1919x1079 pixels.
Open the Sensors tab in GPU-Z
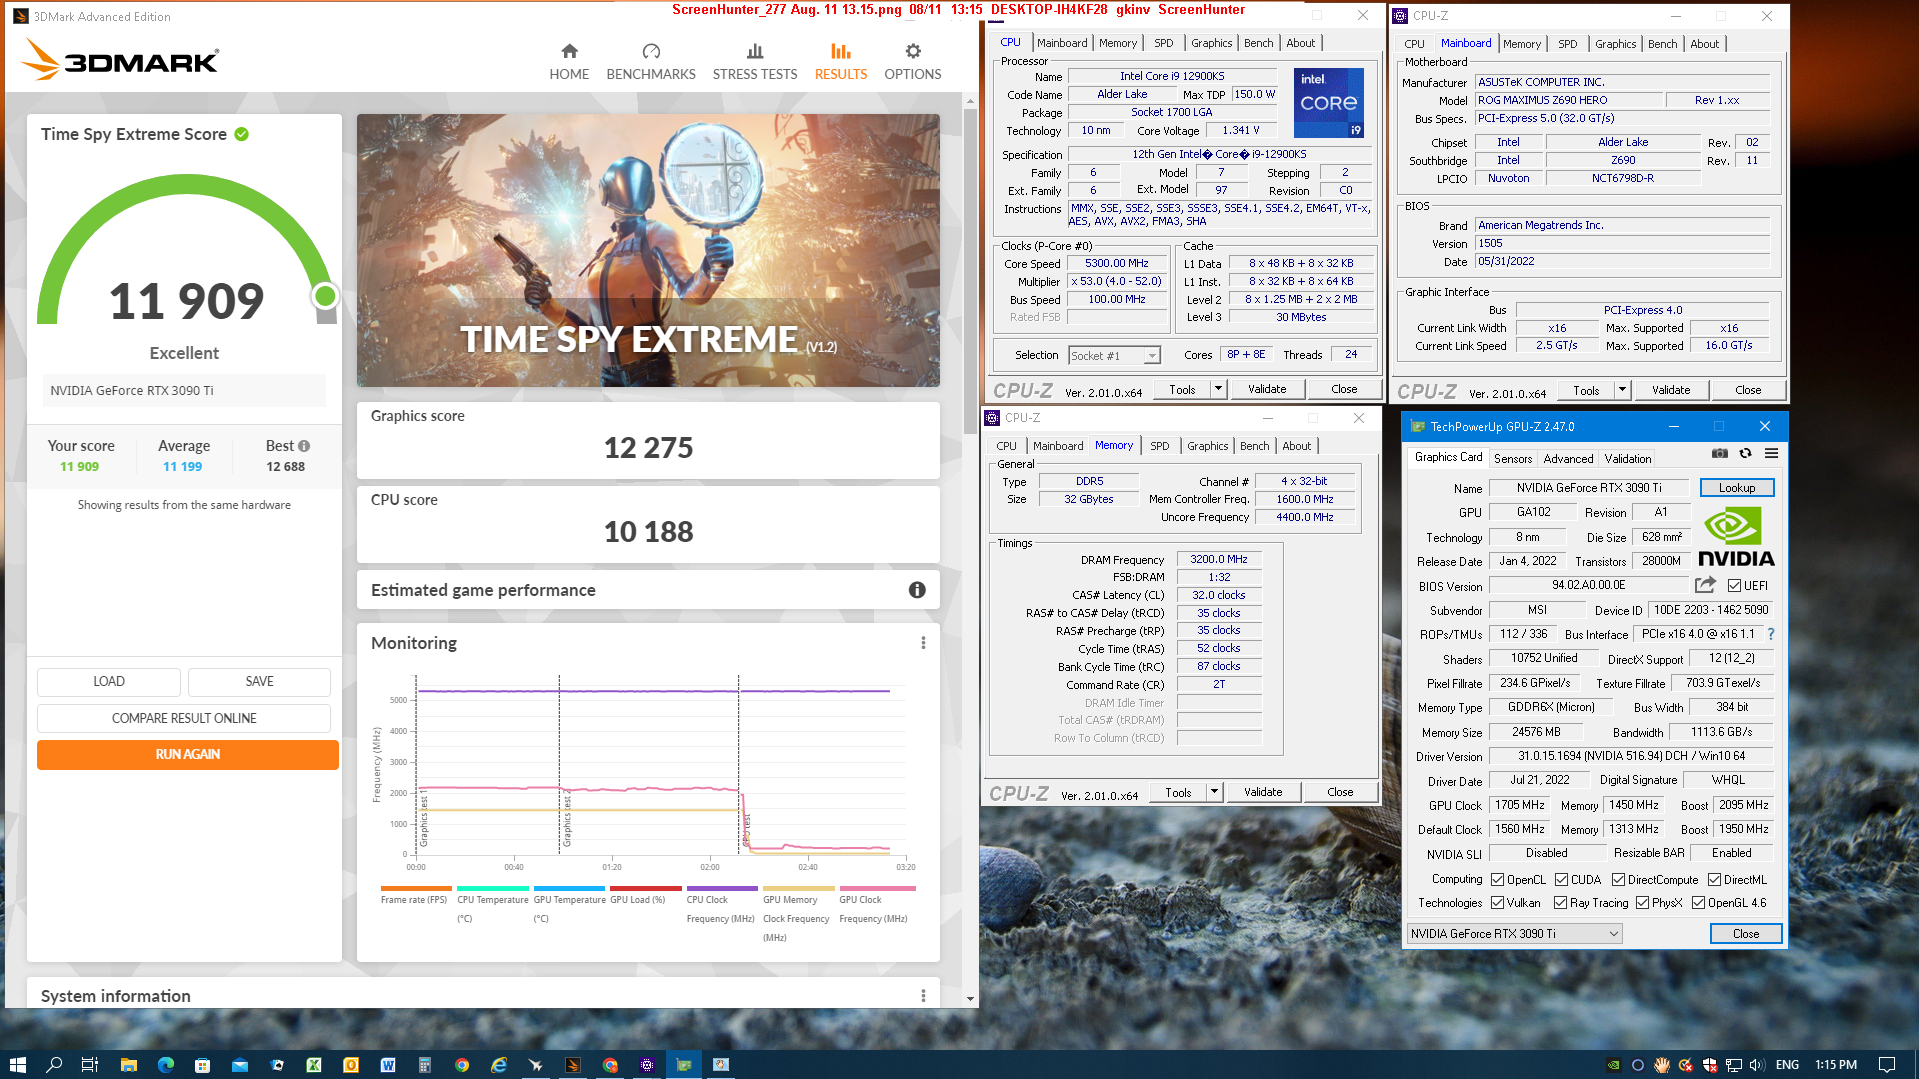(x=1512, y=459)
